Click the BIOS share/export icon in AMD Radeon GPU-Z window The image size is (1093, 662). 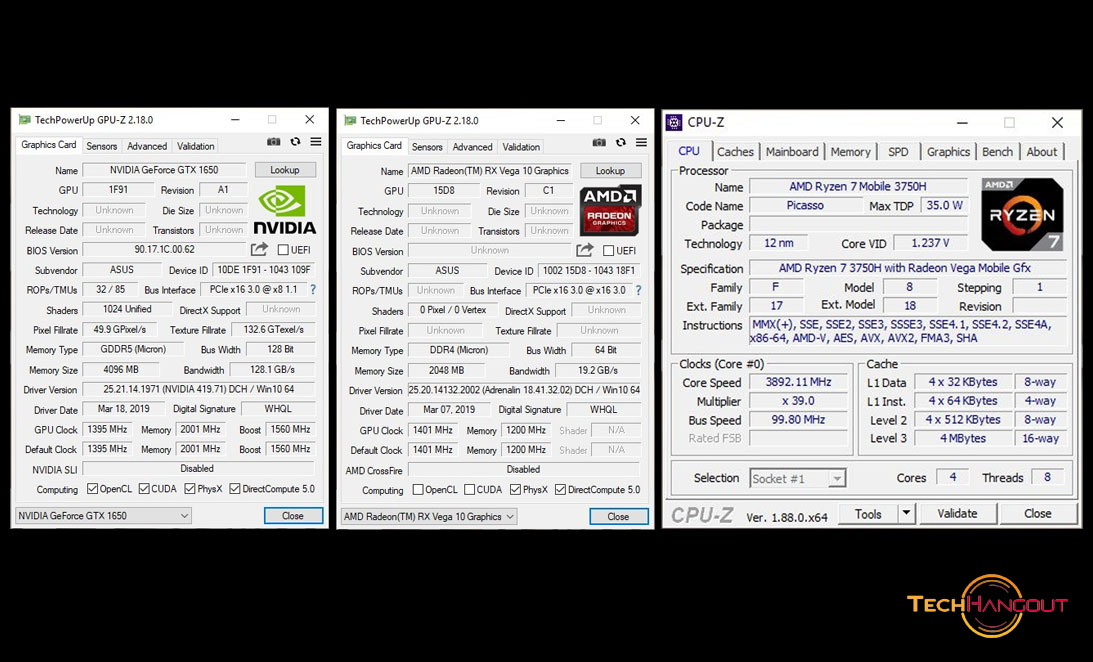pyautogui.click(x=585, y=249)
